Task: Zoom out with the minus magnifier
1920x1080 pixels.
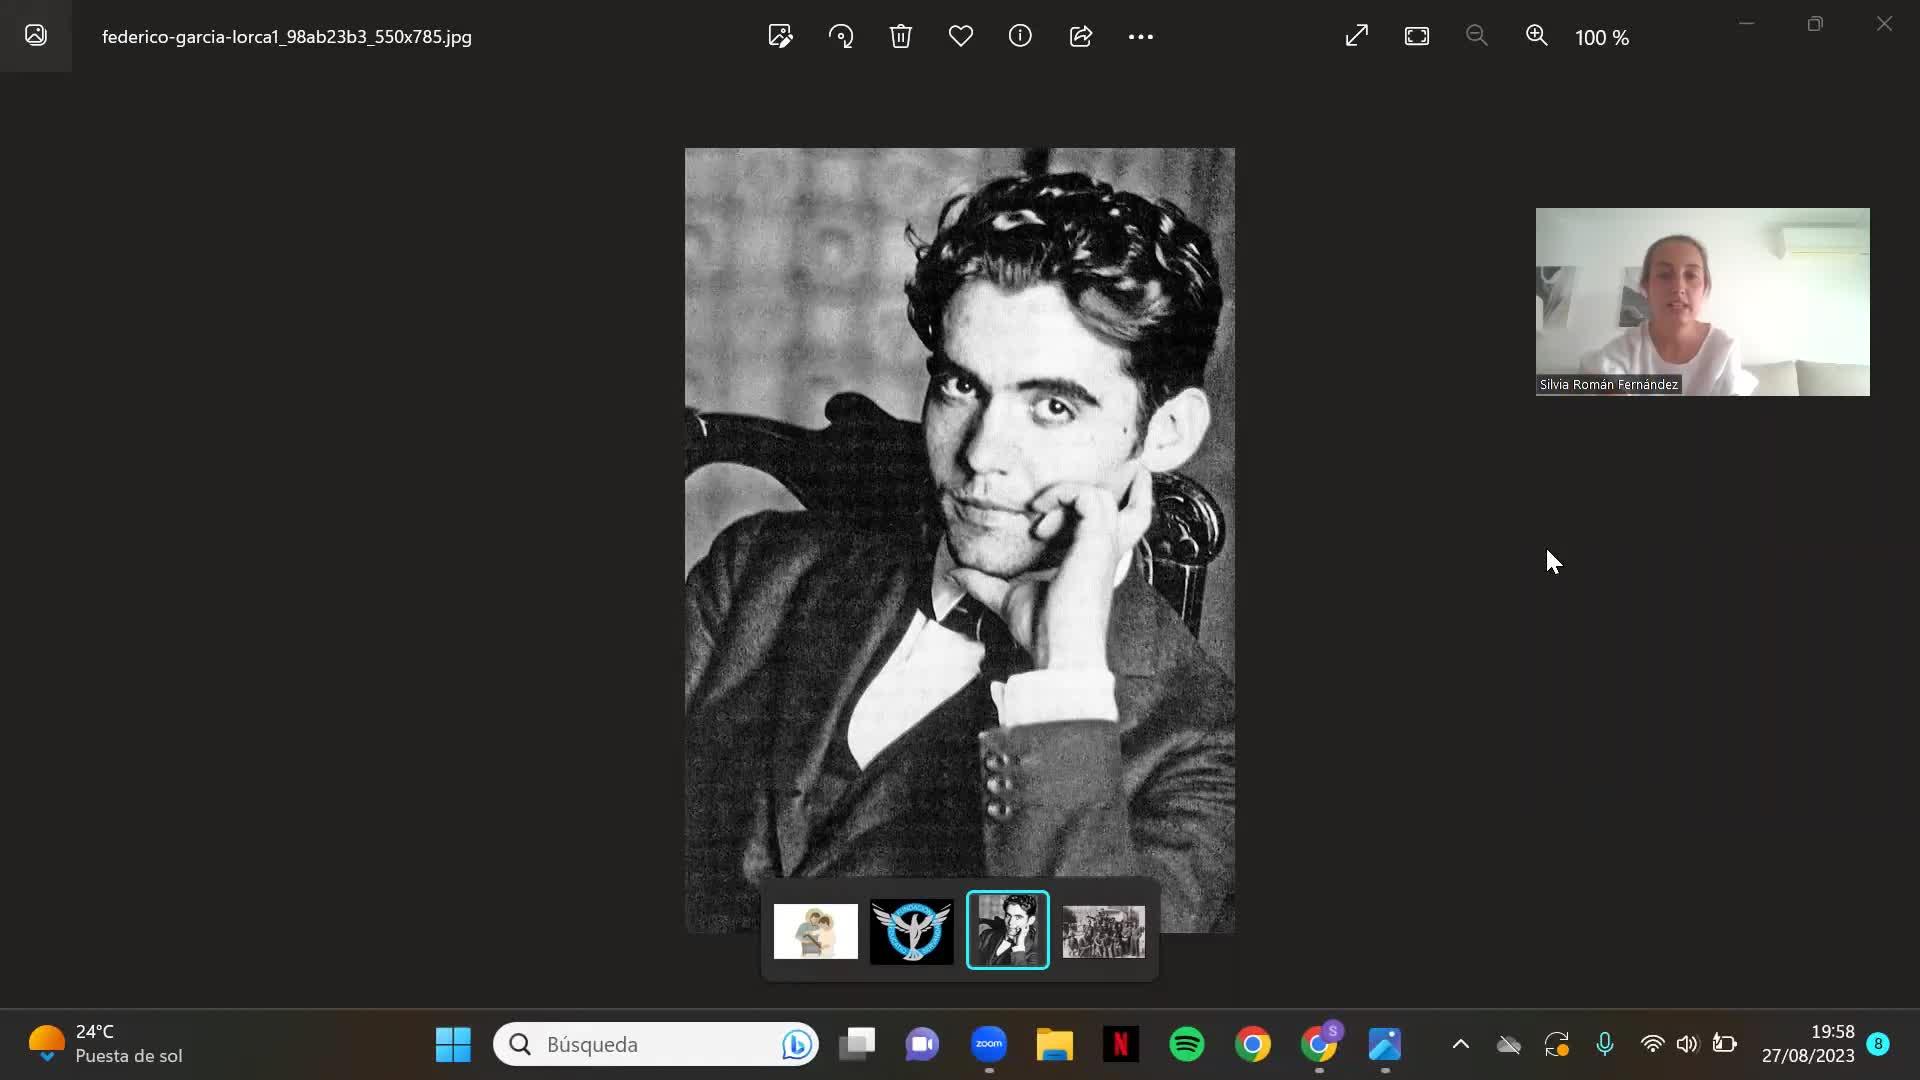Action: 1476,37
